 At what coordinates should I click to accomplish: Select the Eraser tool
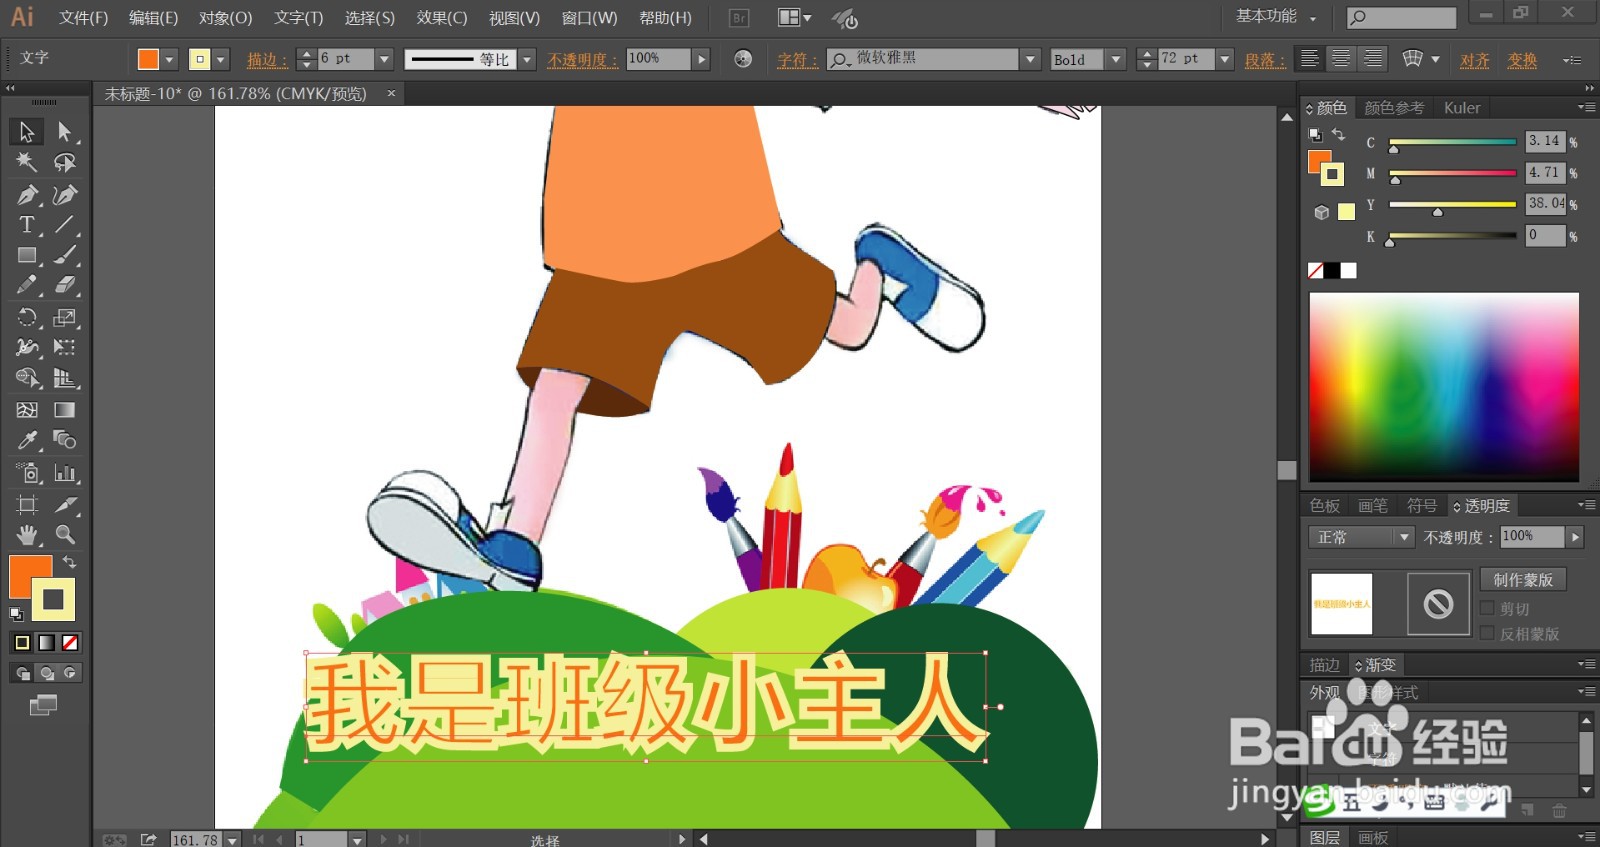[x=64, y=285]
